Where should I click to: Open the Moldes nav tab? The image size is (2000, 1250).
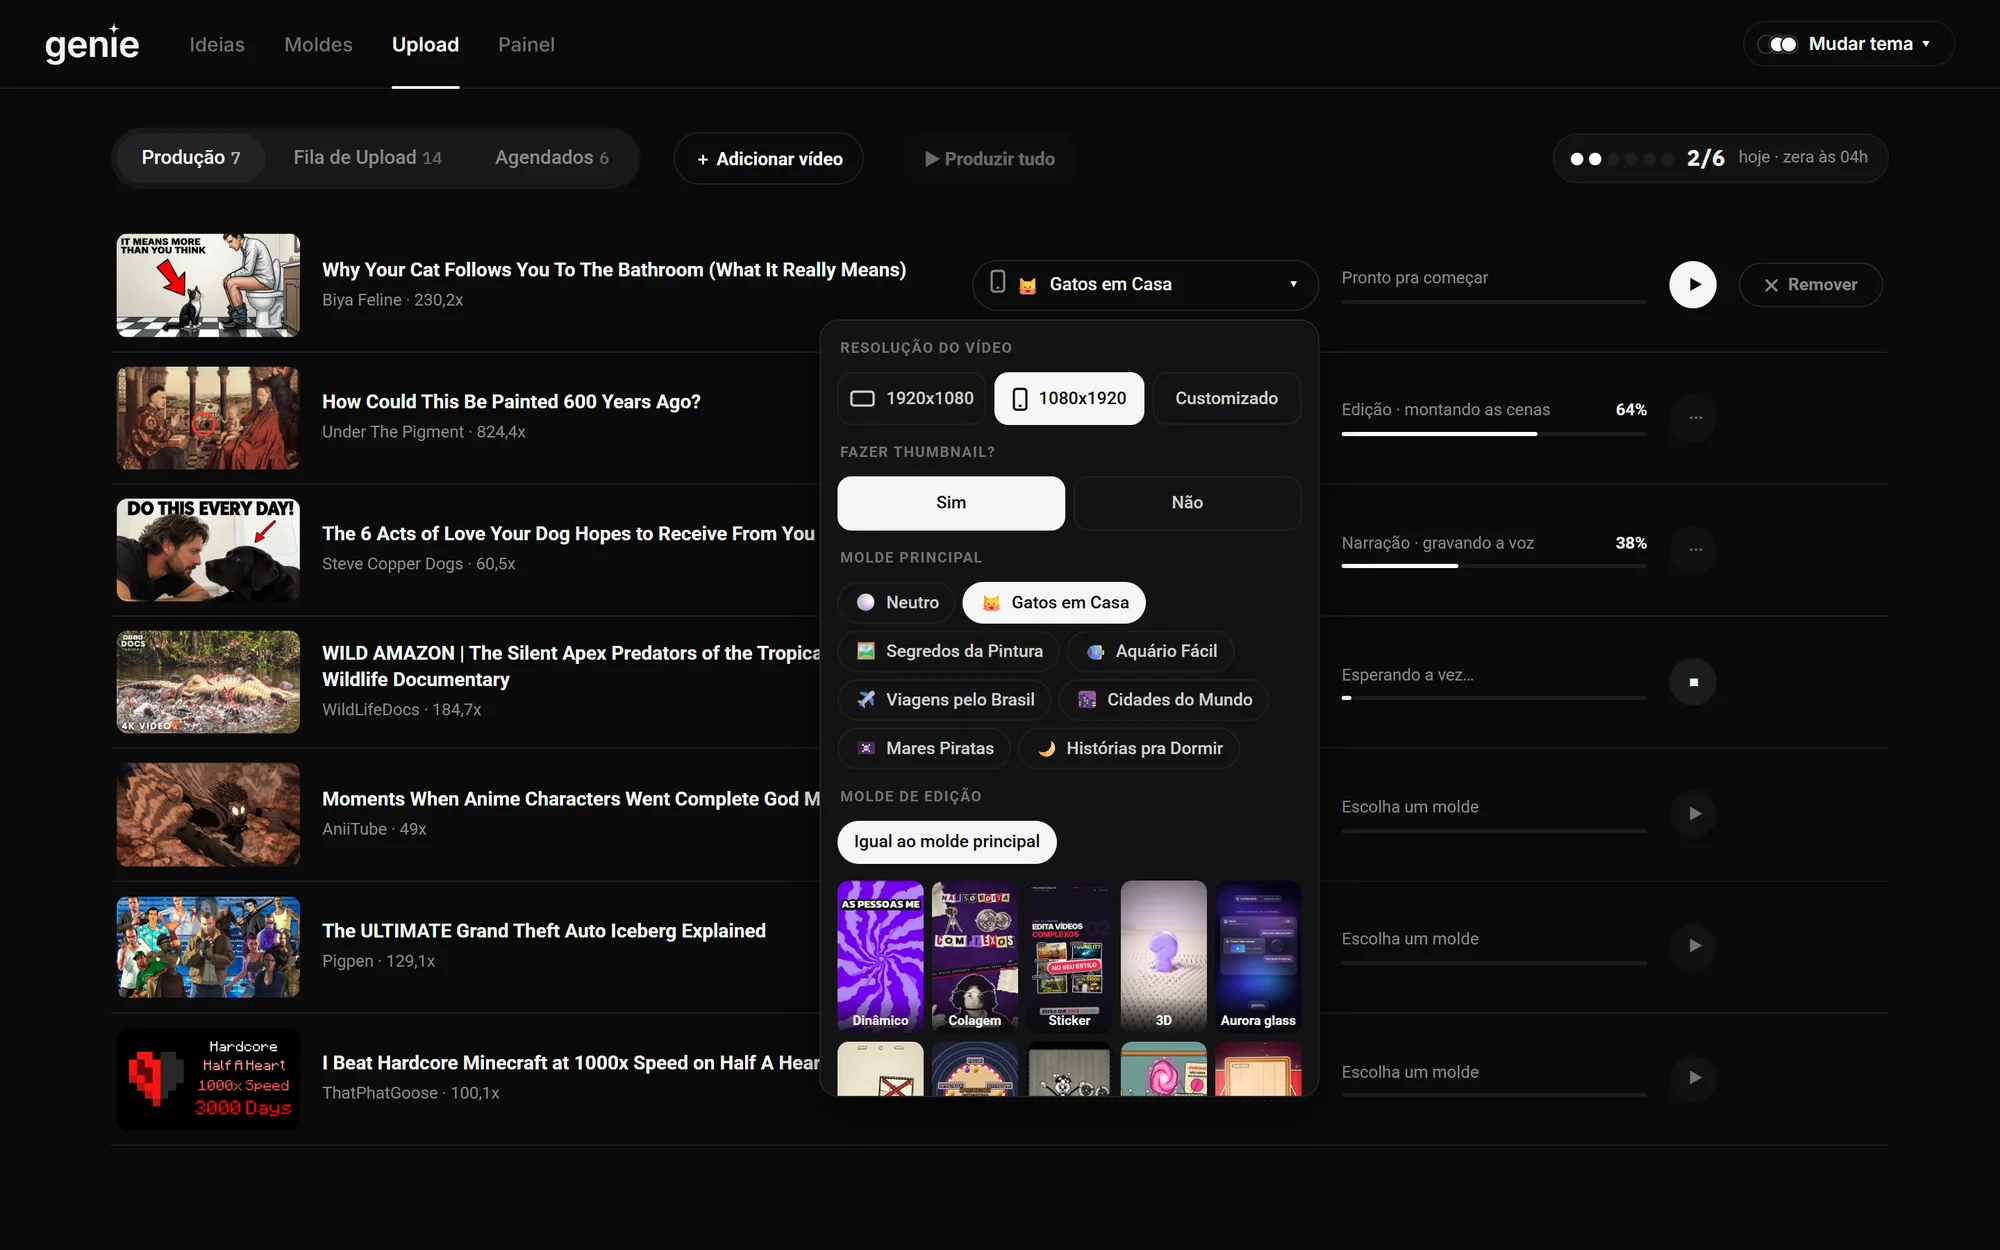pyautogui.click(x=318, y=44)
